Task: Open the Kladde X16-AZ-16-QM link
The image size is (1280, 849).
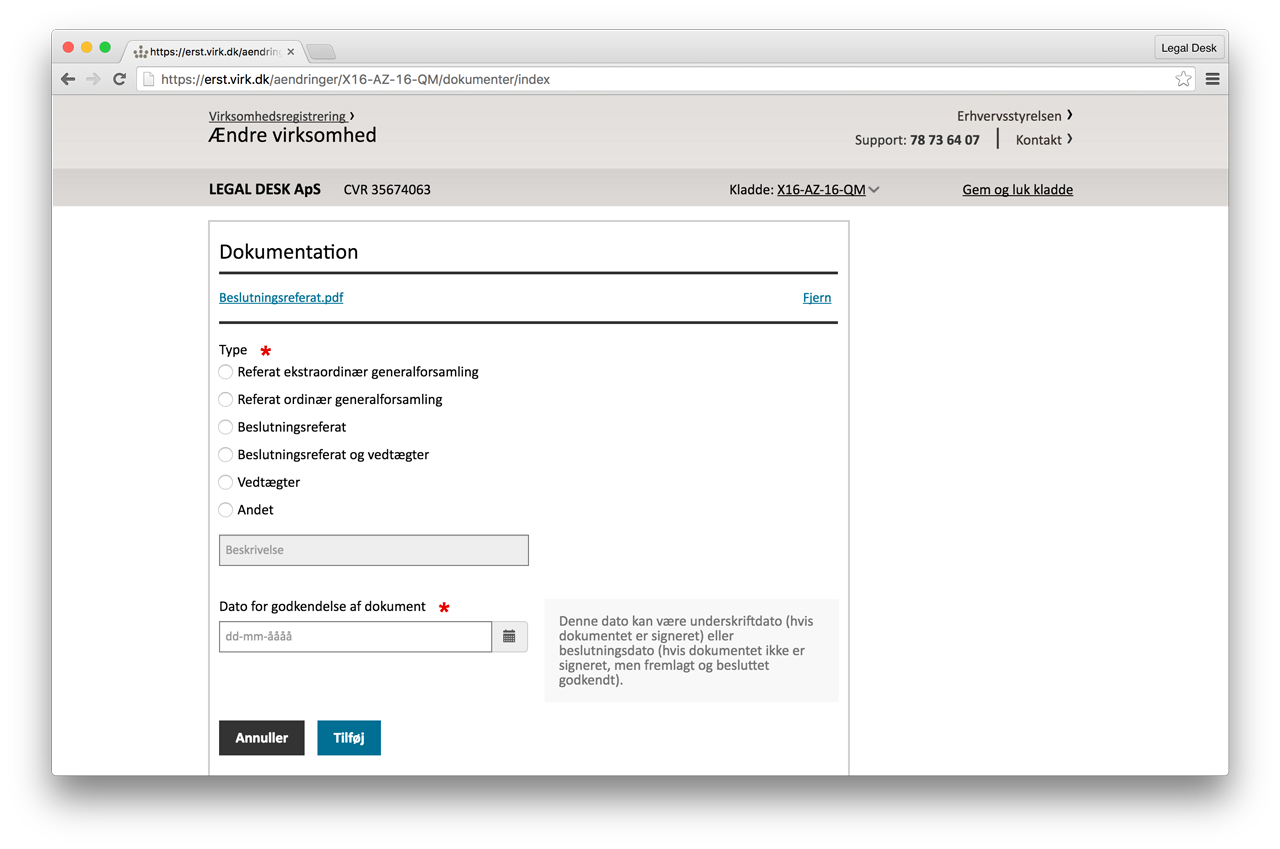Action: pyautogui.click(x=821, y=190)
